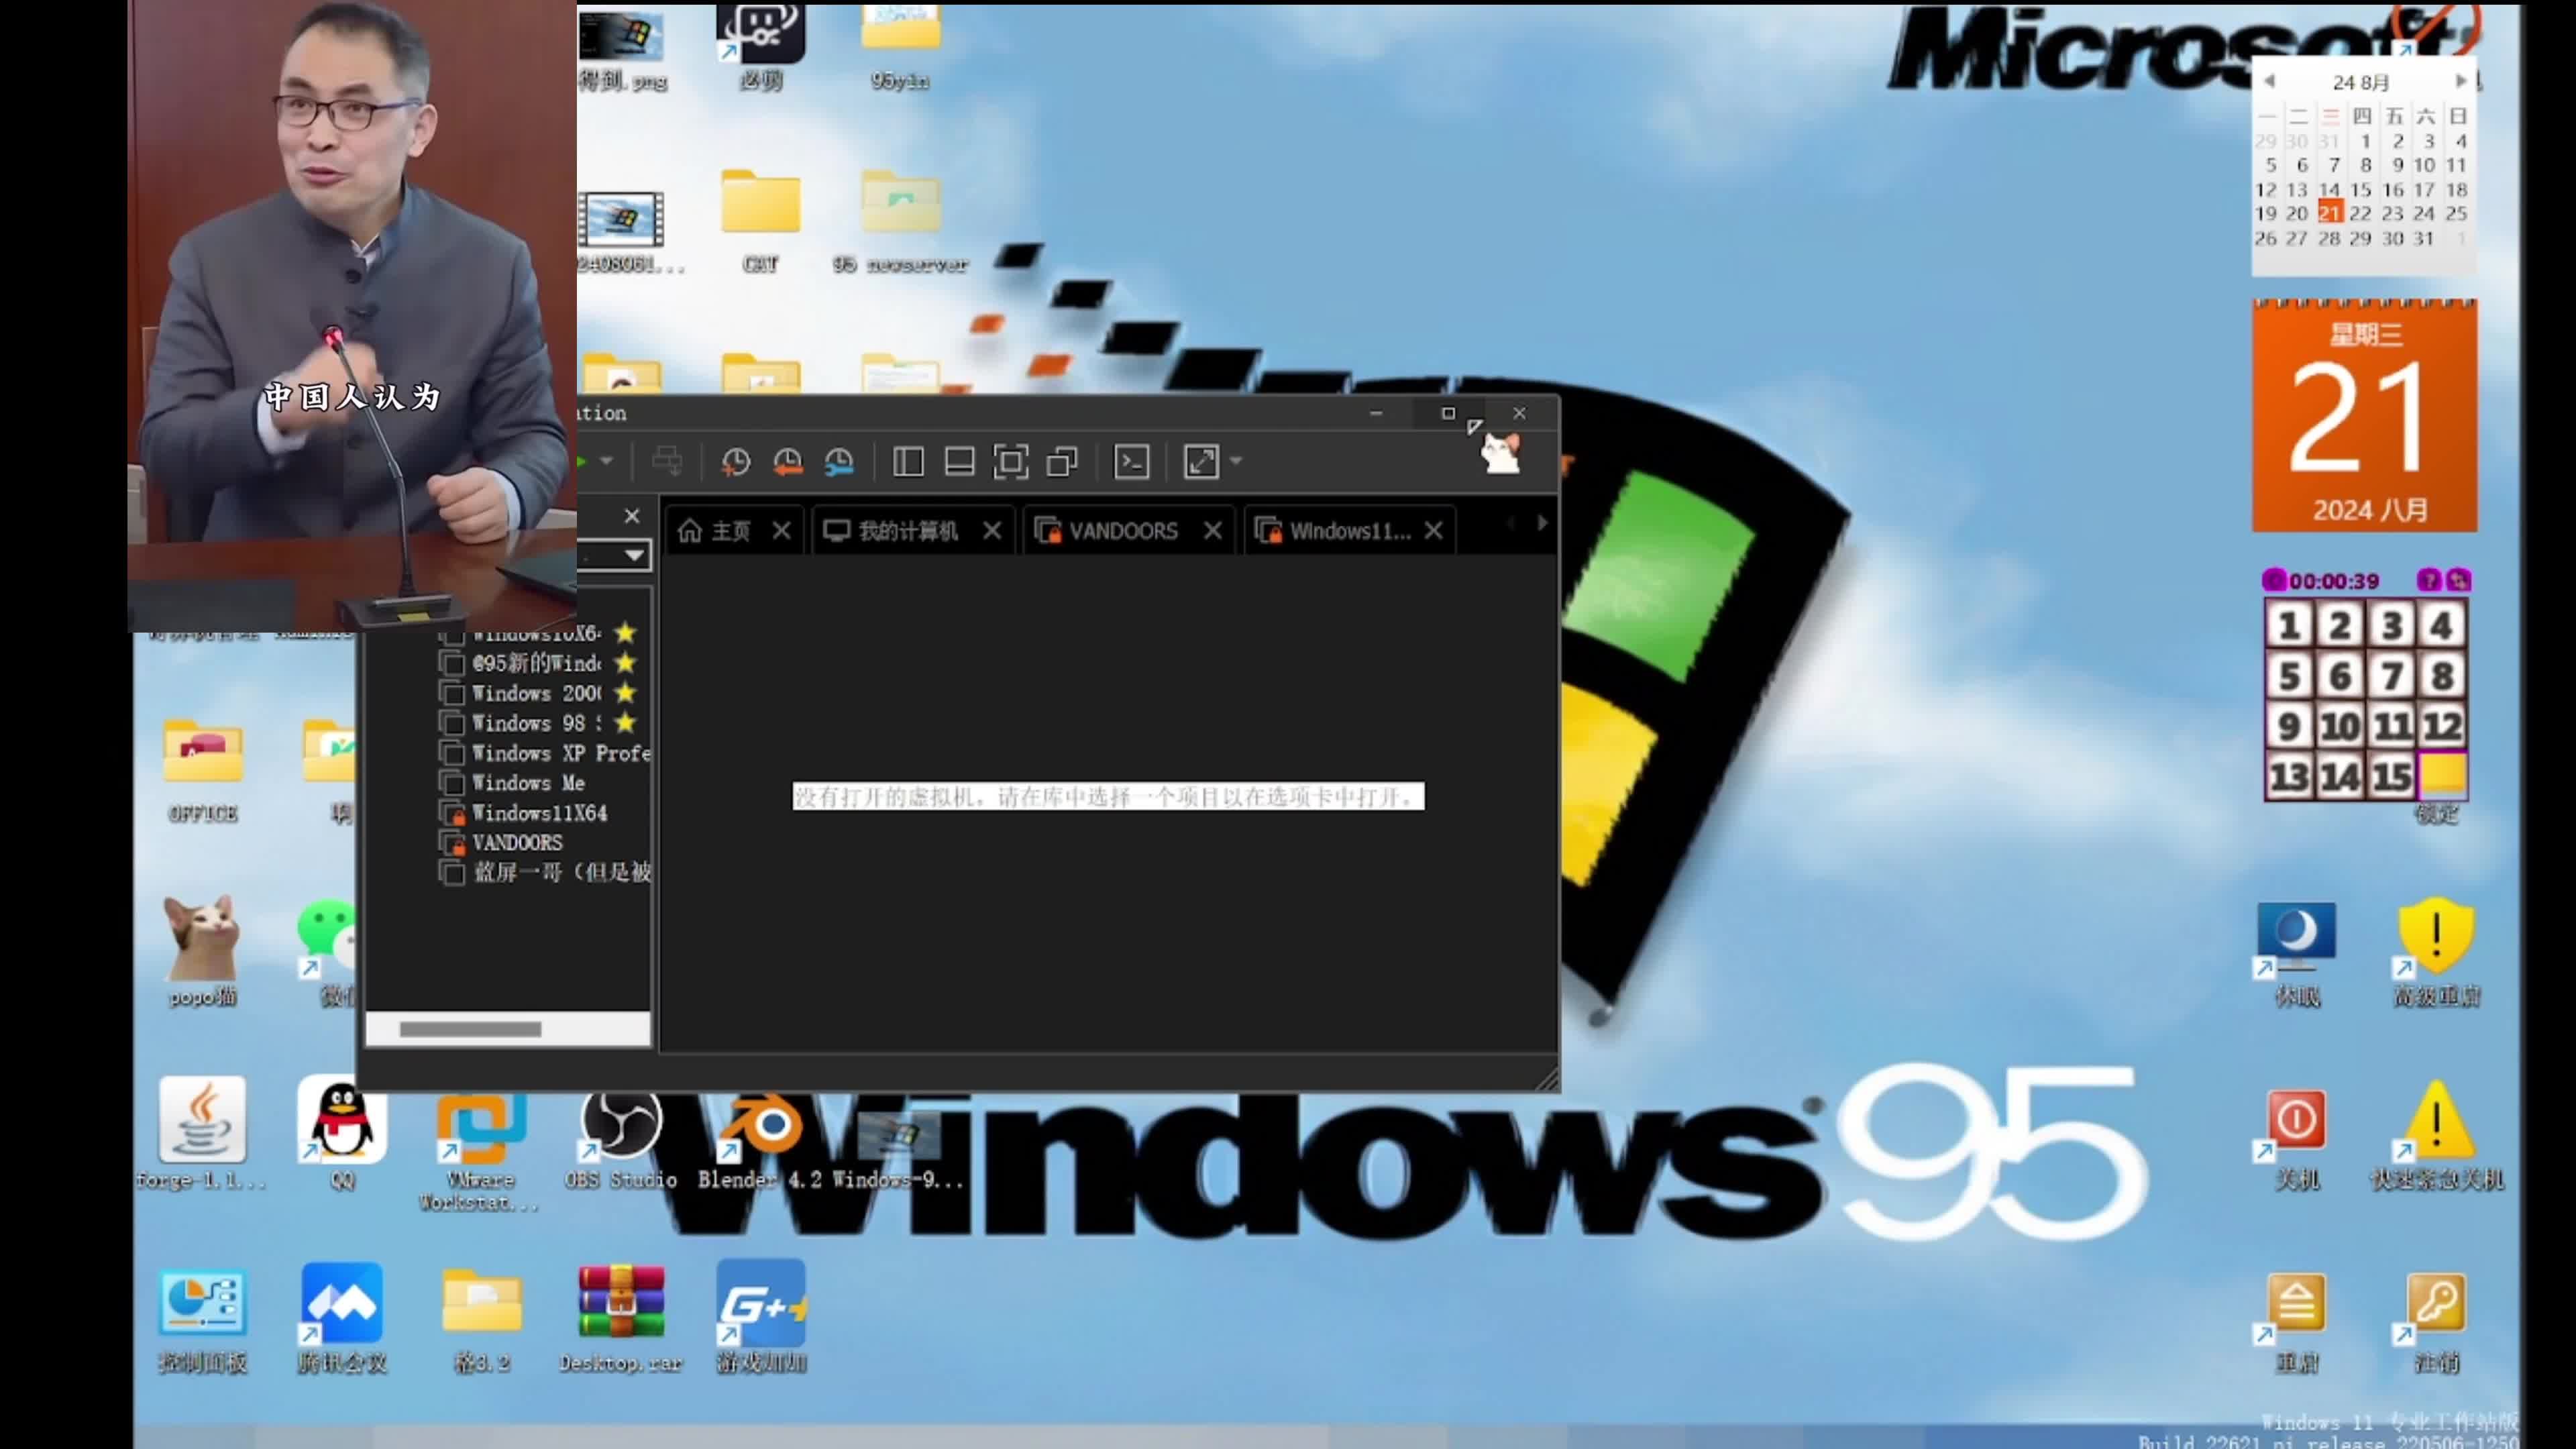This screenshot has height=1449, width=2576.
Task: Show the thumbnail bar layout icon
Action: [x=958, y=461]
